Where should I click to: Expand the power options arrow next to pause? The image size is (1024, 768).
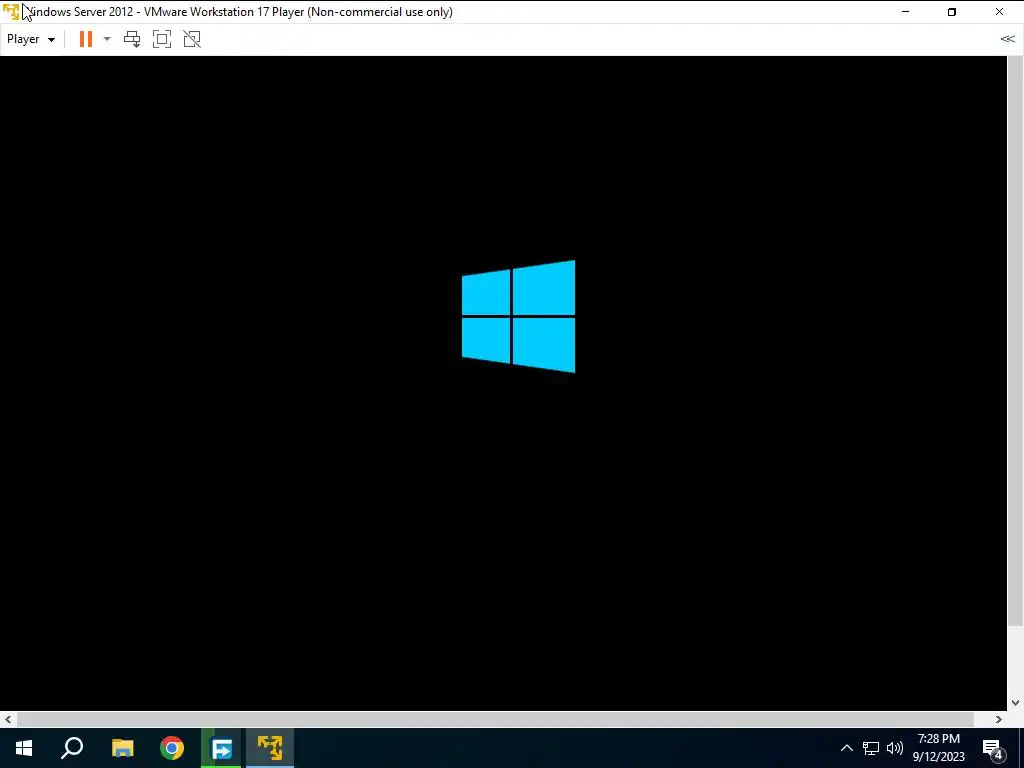107,39
